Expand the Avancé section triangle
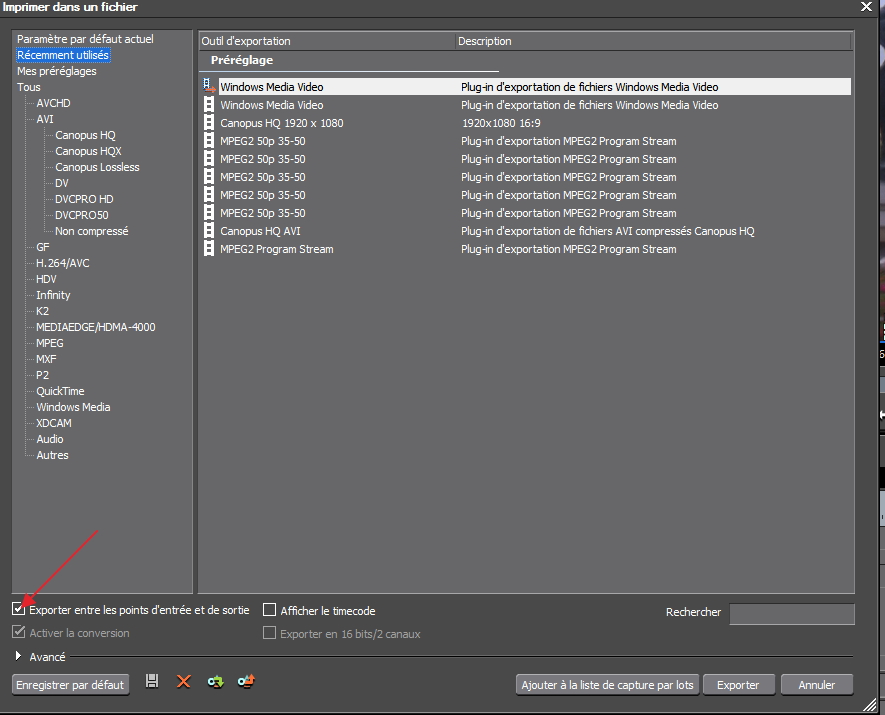 point(18,656)
